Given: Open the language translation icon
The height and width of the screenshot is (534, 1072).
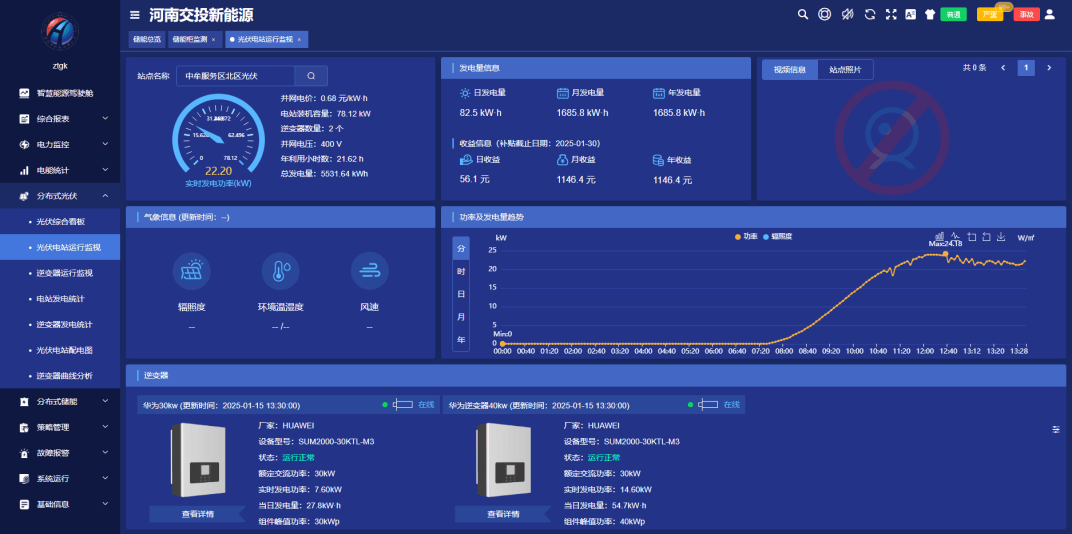Looking at the screenshot, I should [x=910, y=14].
